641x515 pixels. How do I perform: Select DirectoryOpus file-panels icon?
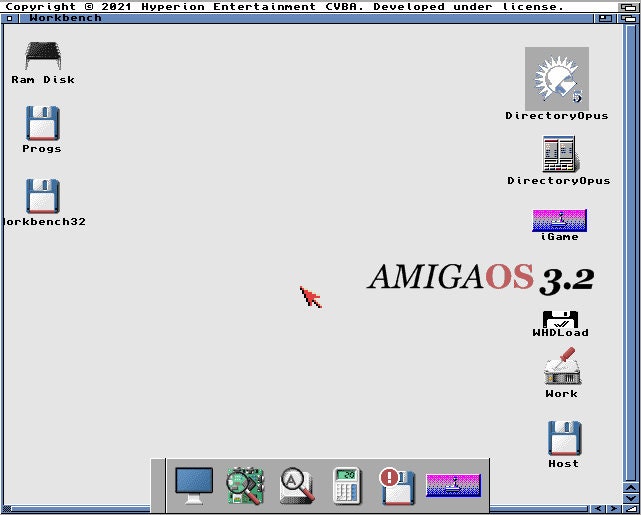[558, 154]
